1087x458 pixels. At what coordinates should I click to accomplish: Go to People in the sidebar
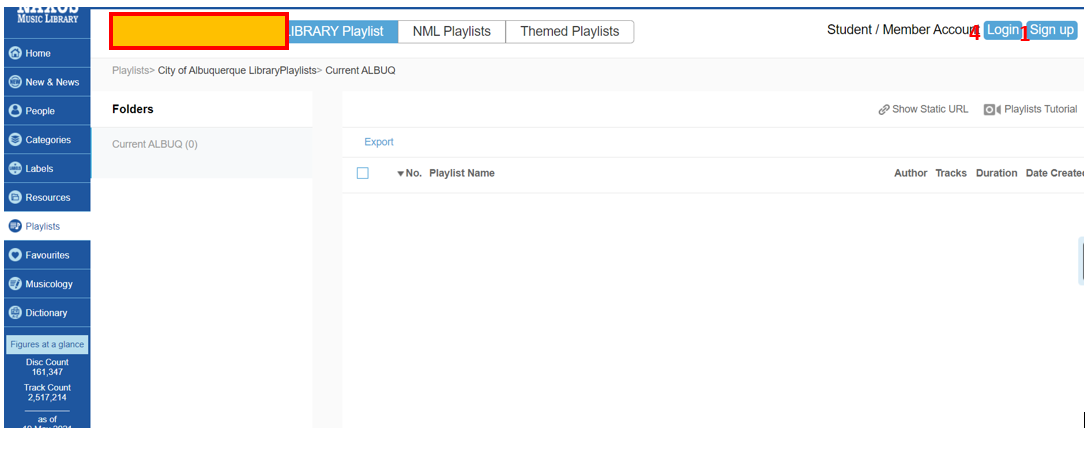(x=47, y=111)
